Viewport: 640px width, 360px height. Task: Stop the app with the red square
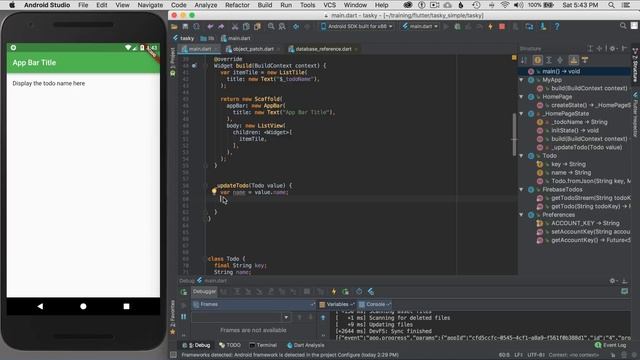[x=502, y=27]
